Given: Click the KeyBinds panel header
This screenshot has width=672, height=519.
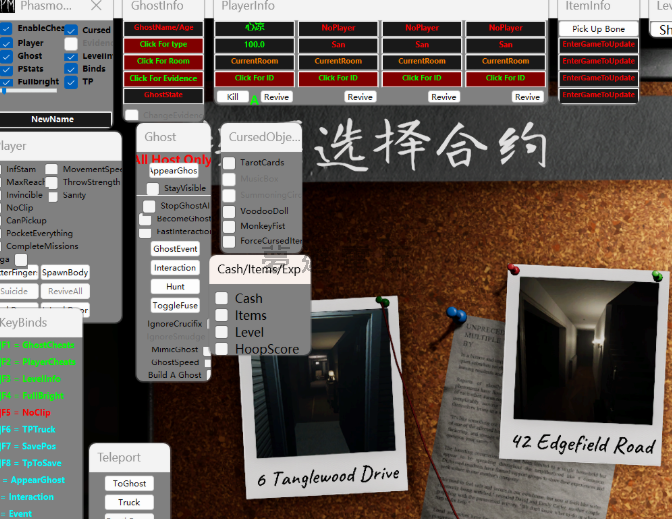Looking at the screenshot, I should click(x=39, y=323).
